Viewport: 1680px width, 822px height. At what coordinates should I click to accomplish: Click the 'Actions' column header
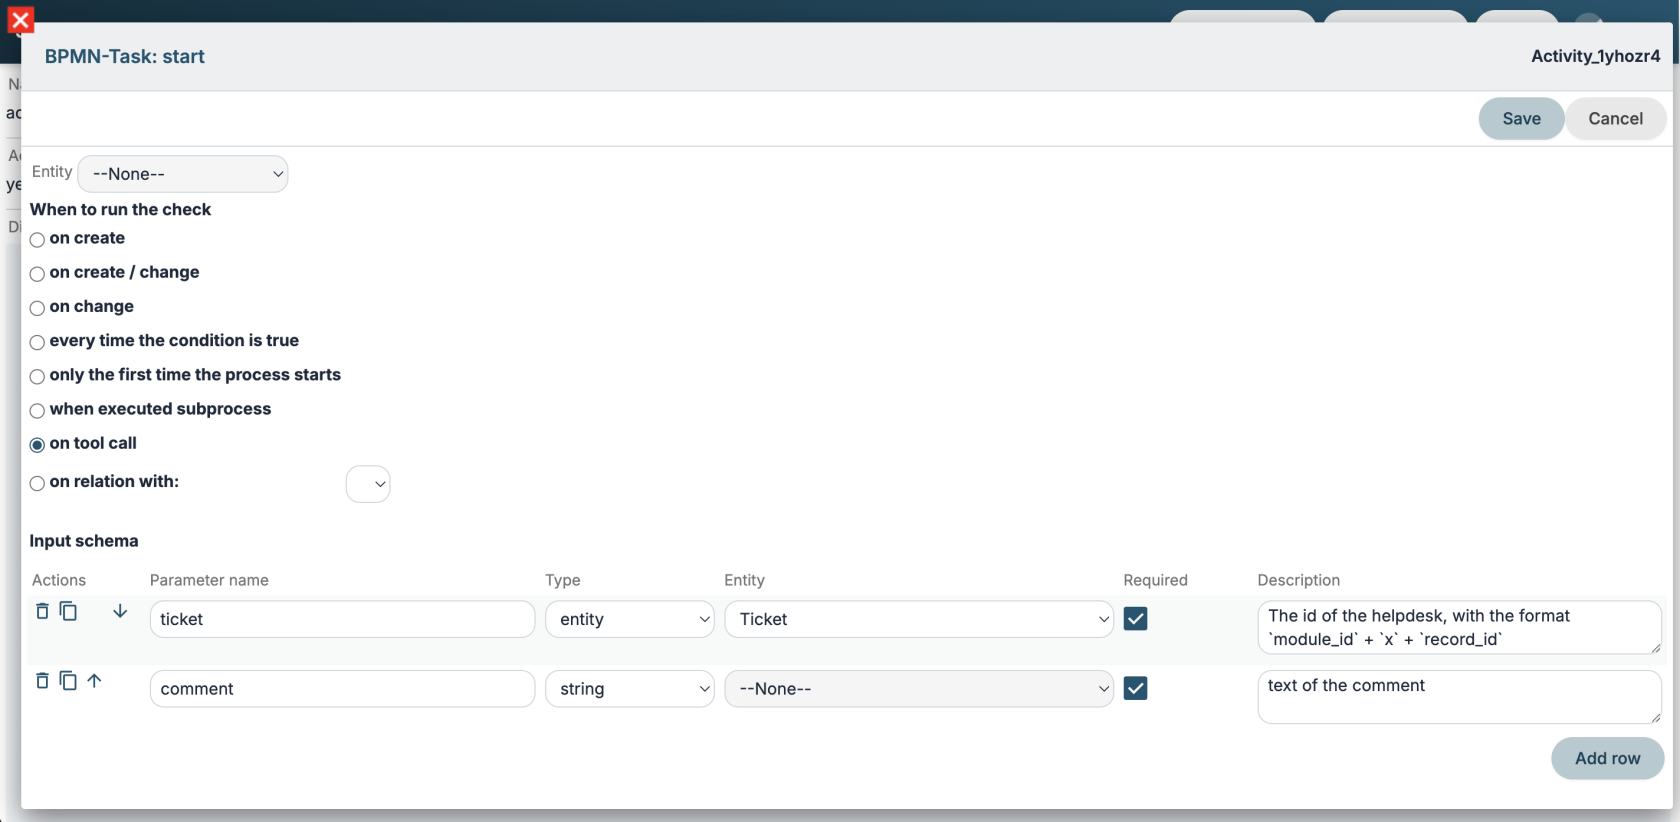click(59, 580)
